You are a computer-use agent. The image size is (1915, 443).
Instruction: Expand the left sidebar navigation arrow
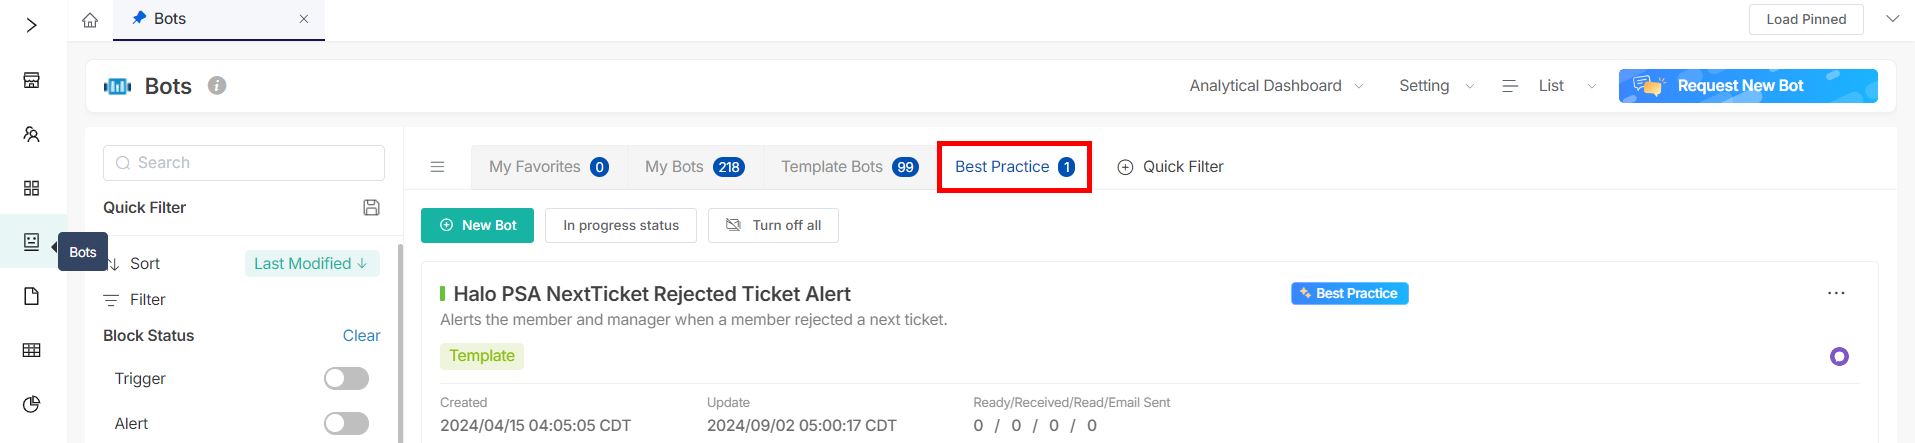tap(32, 25)
